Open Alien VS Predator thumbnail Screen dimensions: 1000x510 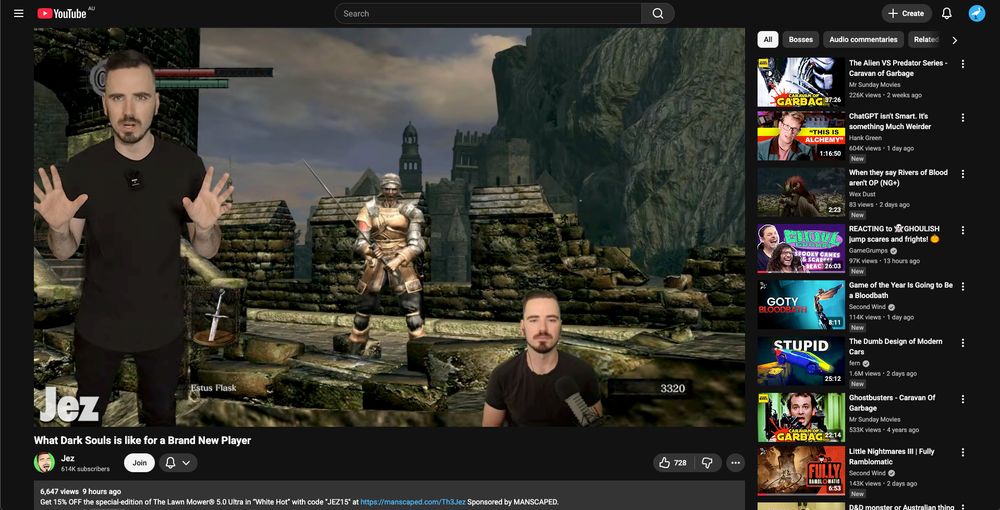pyautogui.click(x=801, y=82)
